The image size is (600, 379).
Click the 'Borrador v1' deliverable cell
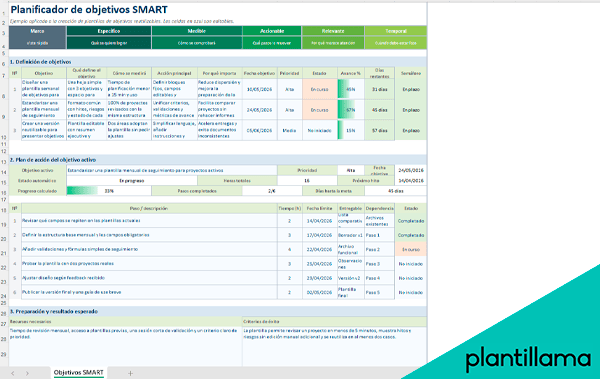(x=351, y=235)
